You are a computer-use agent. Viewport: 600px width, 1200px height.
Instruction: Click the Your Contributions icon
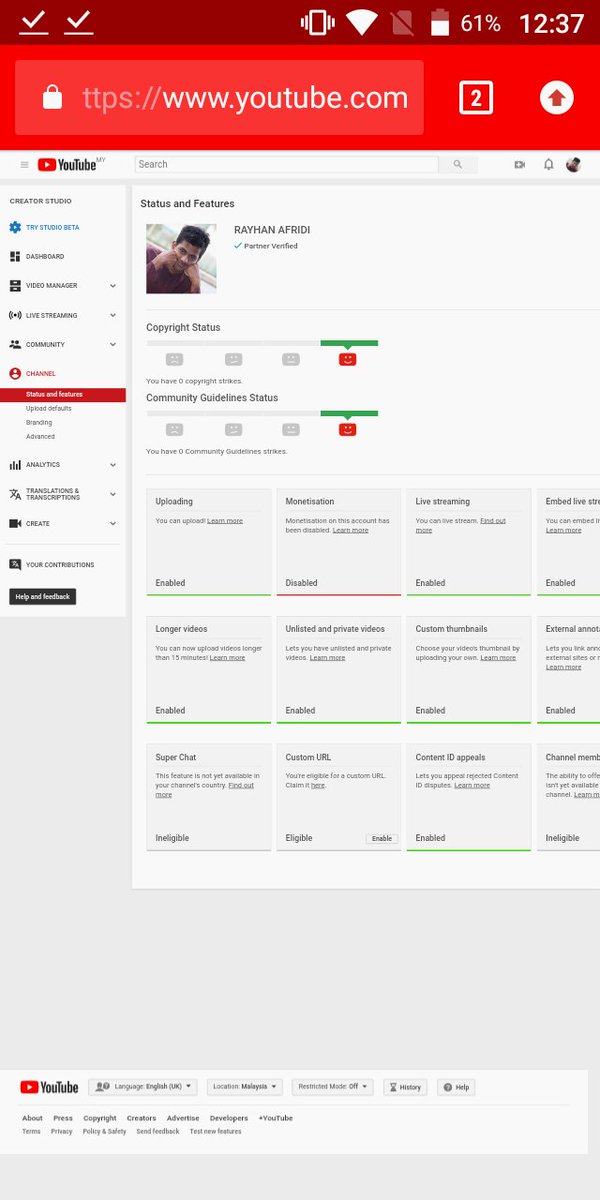click(x=15, y=564)
